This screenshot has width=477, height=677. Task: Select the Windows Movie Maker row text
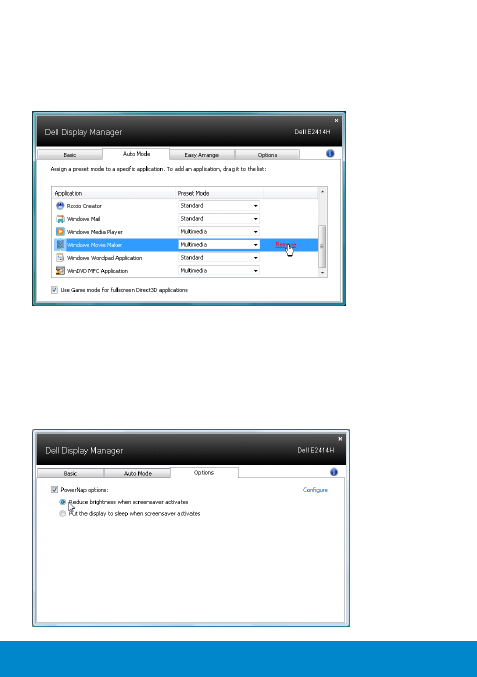coord(95,245)
